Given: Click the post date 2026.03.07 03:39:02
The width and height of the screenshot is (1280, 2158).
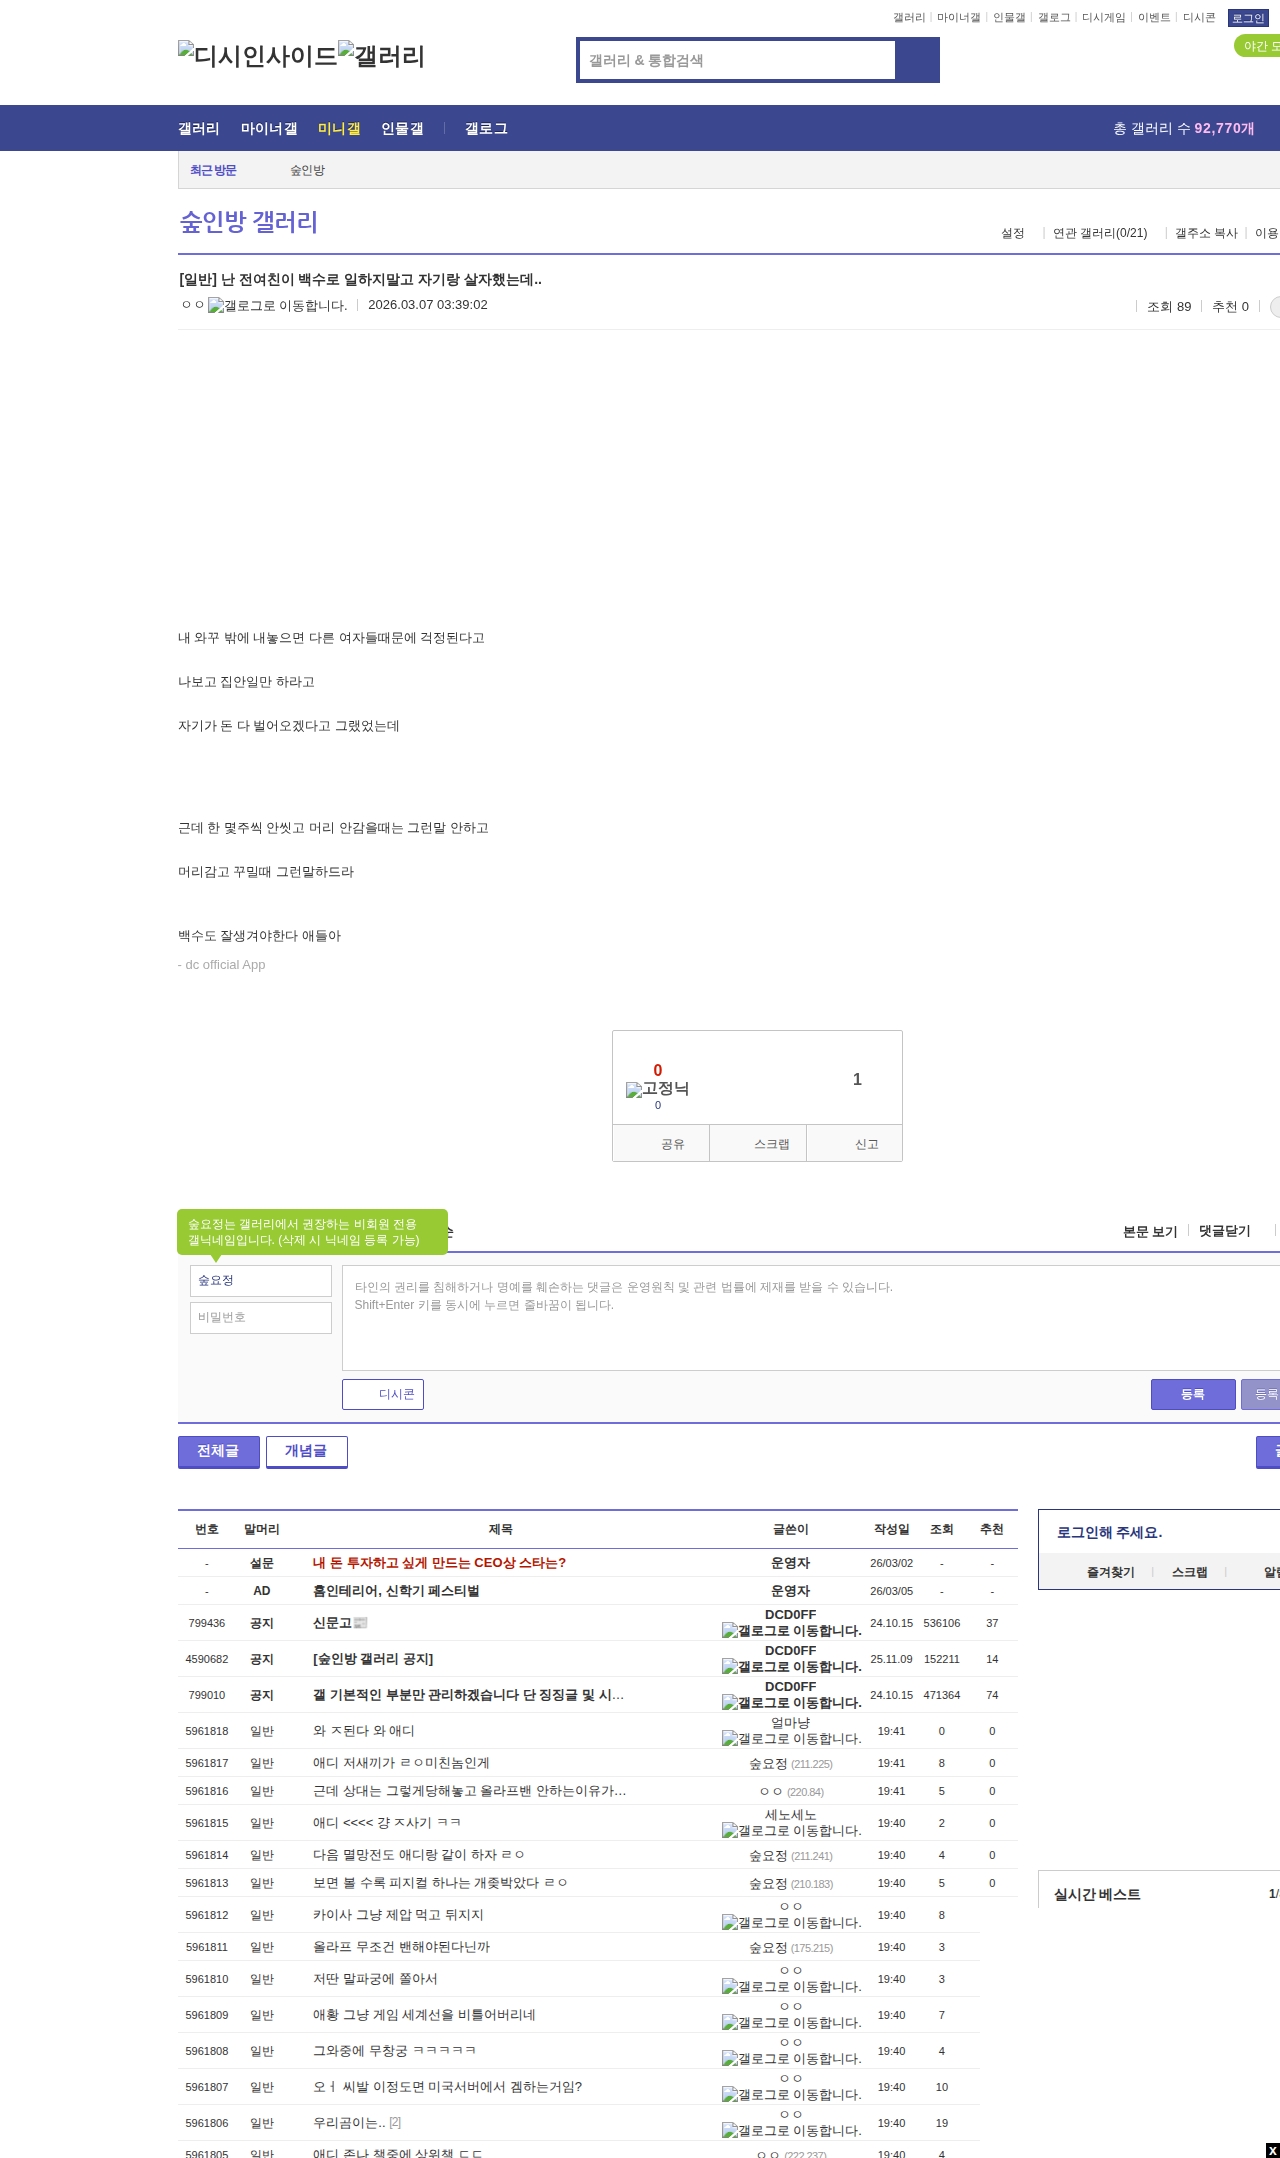Looking at the screenshot, I should coord(428,305).
